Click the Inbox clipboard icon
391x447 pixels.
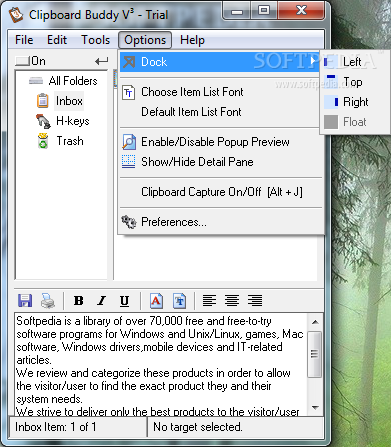tap(43, 101)
